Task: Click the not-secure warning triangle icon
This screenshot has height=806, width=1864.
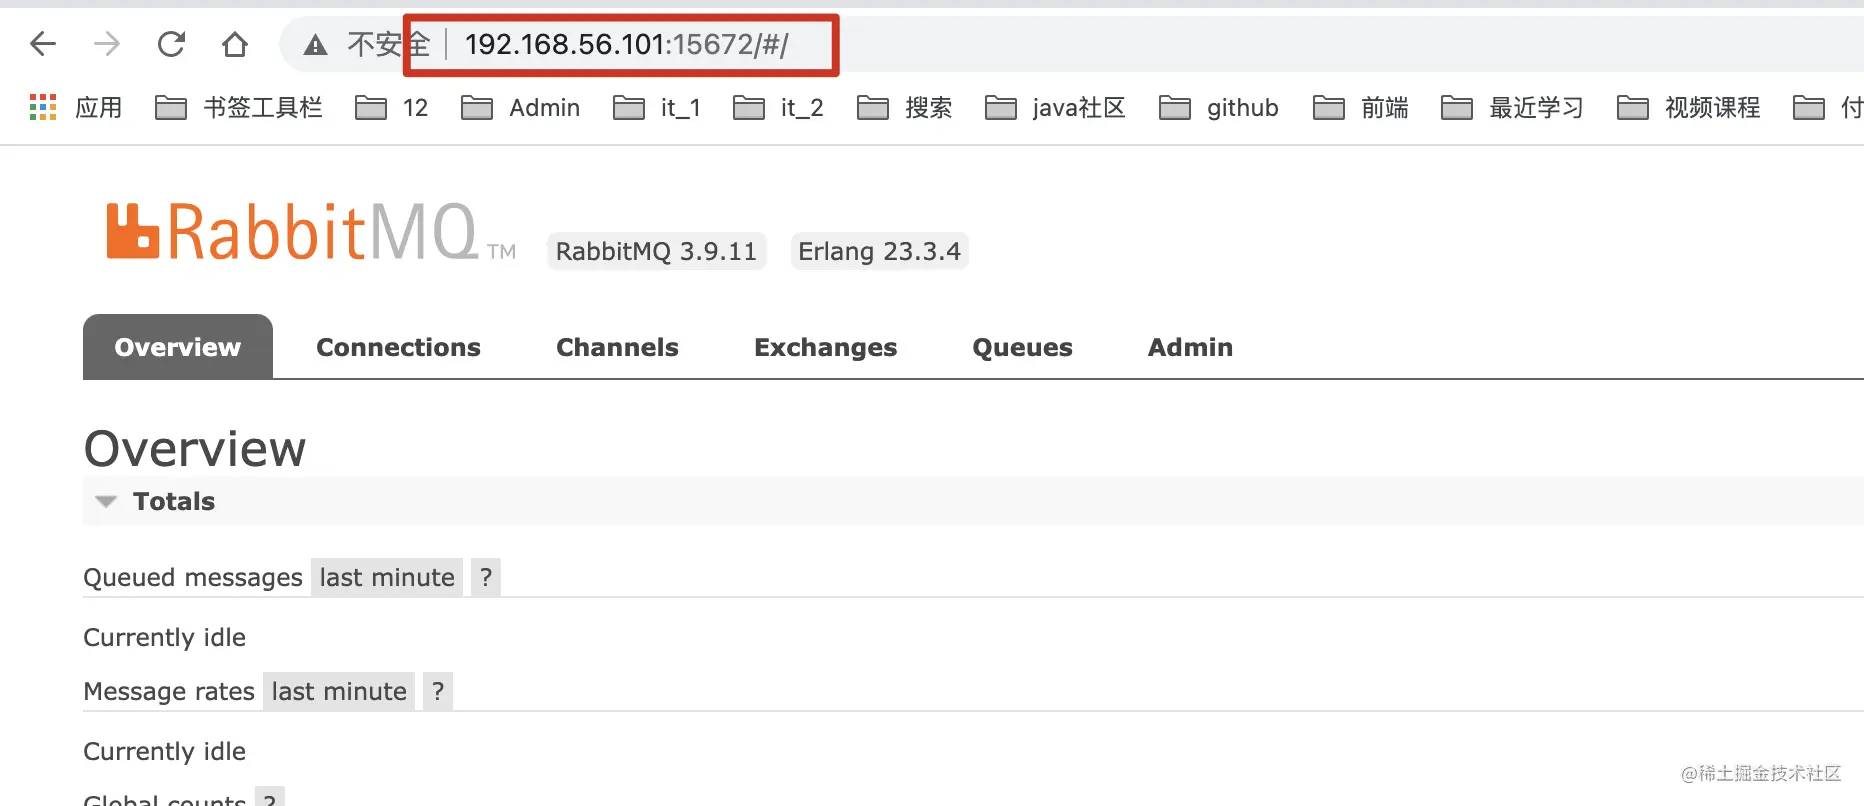Action: pos(315,45)
